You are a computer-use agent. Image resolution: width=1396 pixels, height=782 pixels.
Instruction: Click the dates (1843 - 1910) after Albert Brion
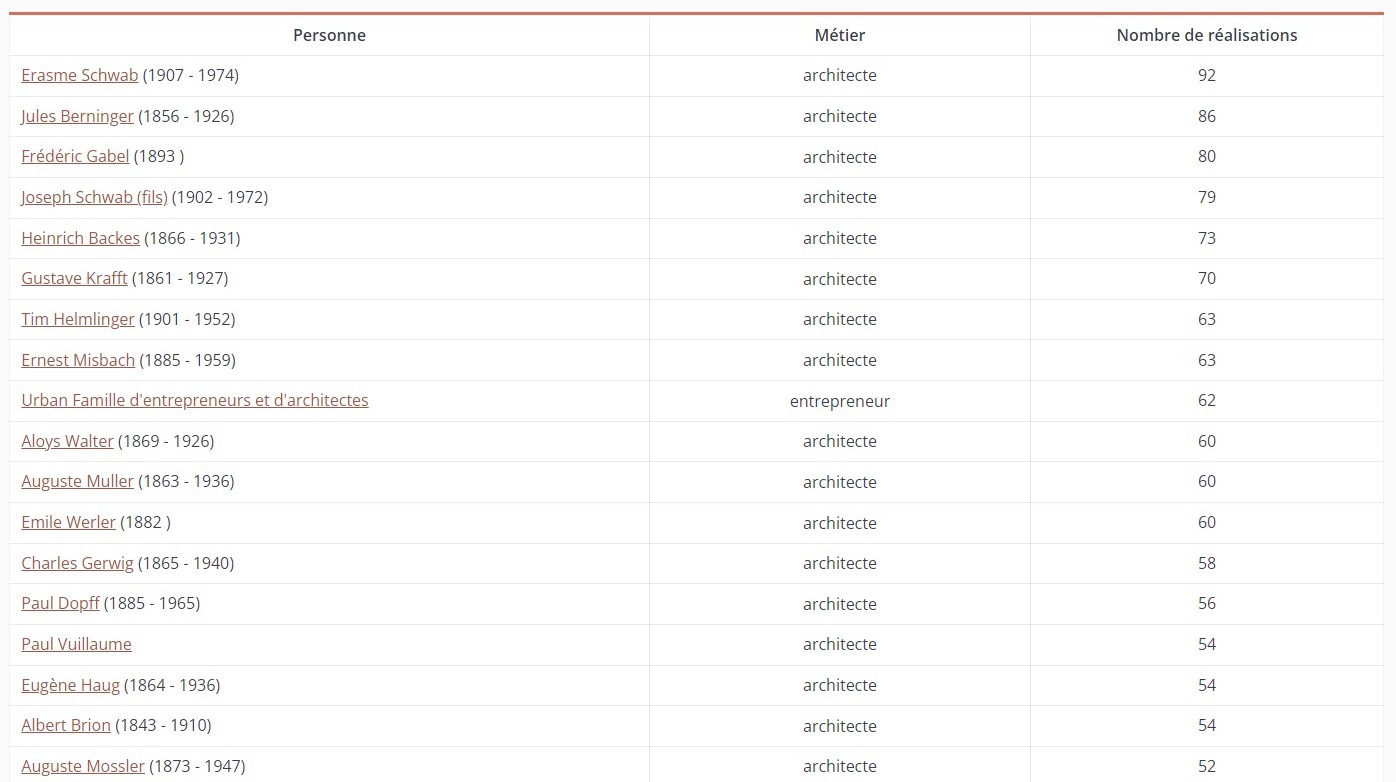pyautogui.click(x=163, y=725)
